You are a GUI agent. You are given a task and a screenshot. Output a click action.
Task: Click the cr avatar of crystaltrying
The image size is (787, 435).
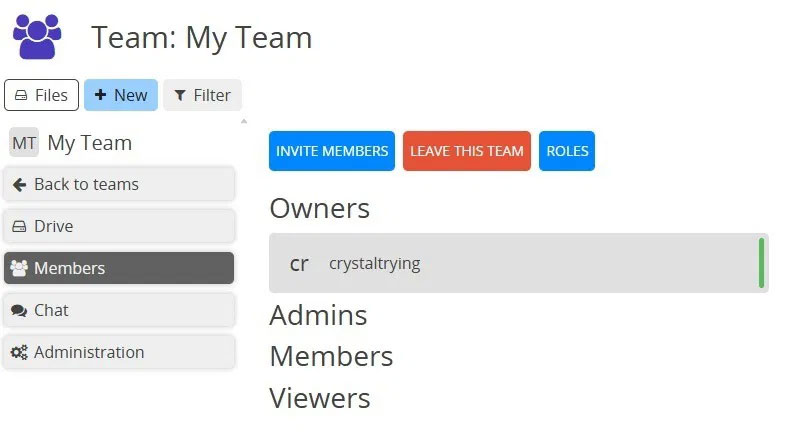tap(298, 264)
